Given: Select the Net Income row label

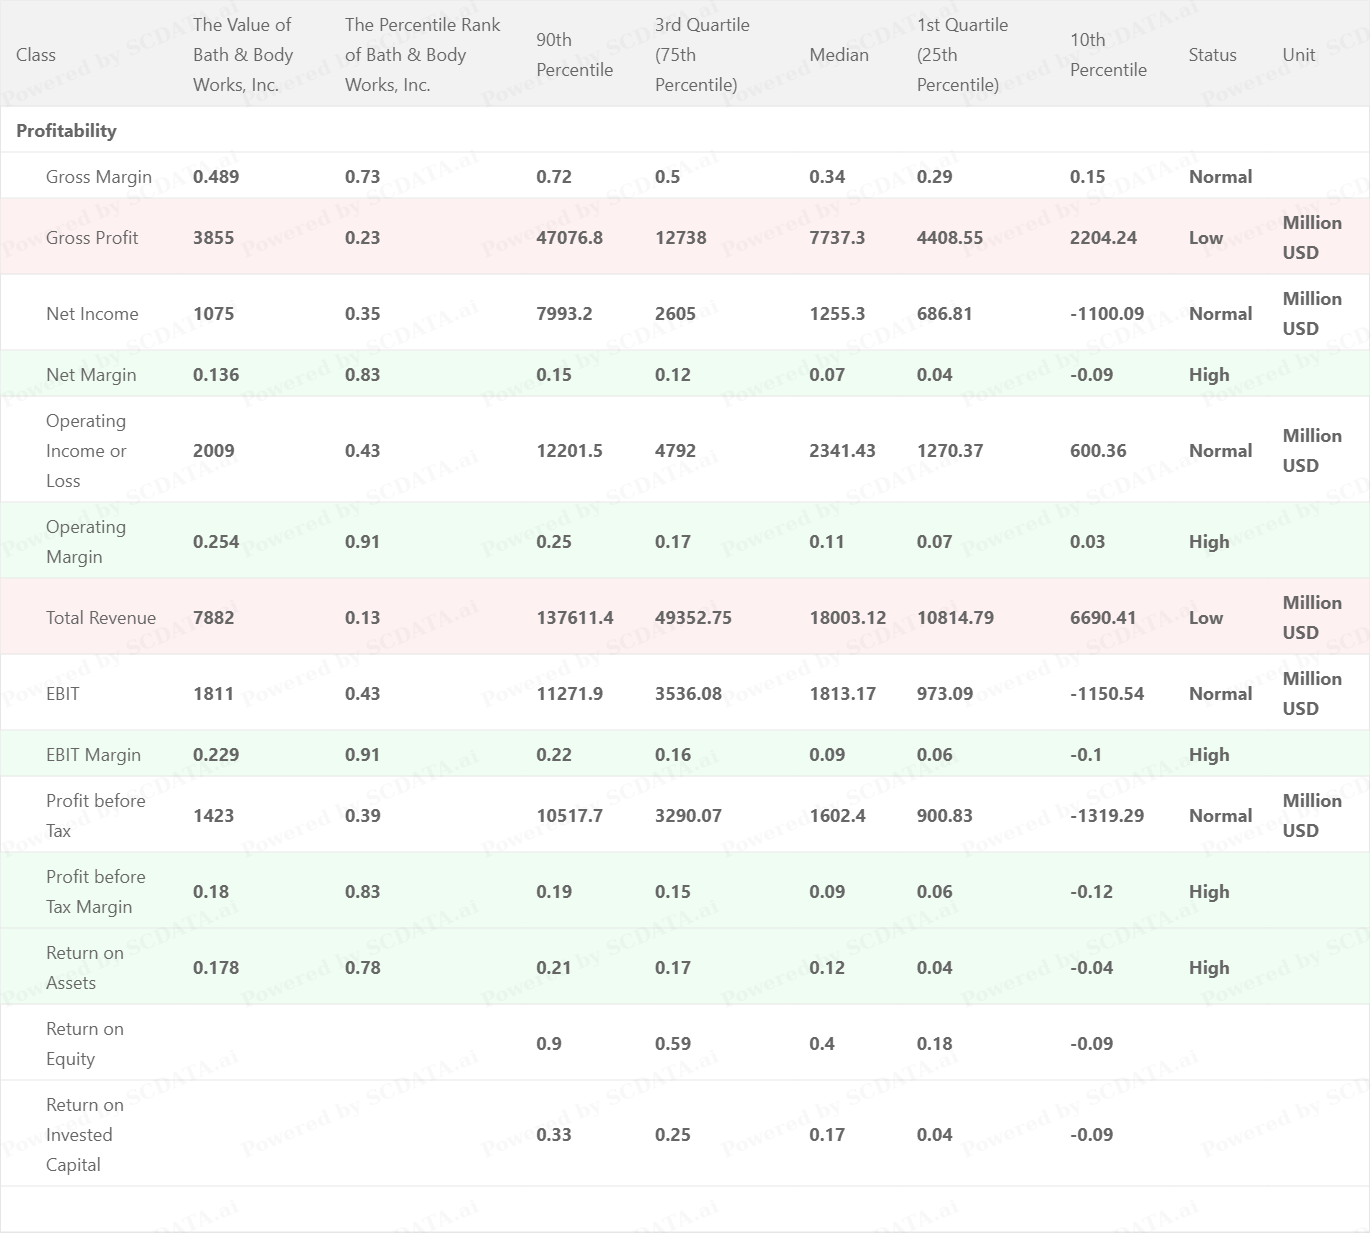Looking at the screenshot, I should point(92,314).
